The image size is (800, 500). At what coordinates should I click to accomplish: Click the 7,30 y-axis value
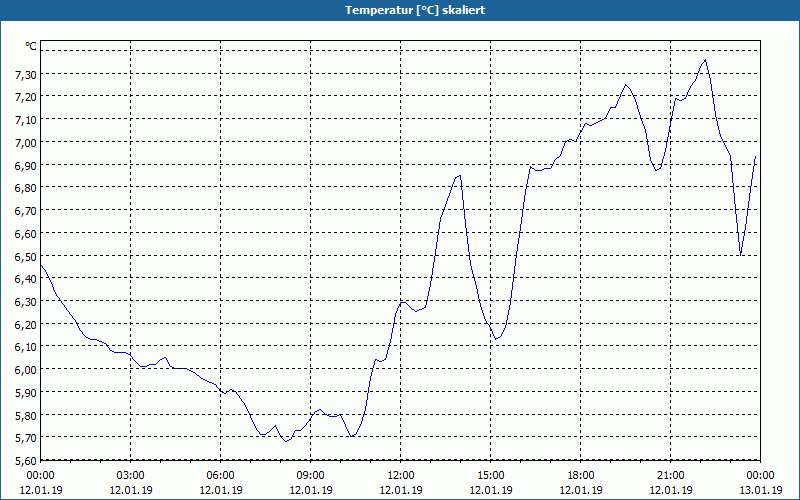[26, 74]
